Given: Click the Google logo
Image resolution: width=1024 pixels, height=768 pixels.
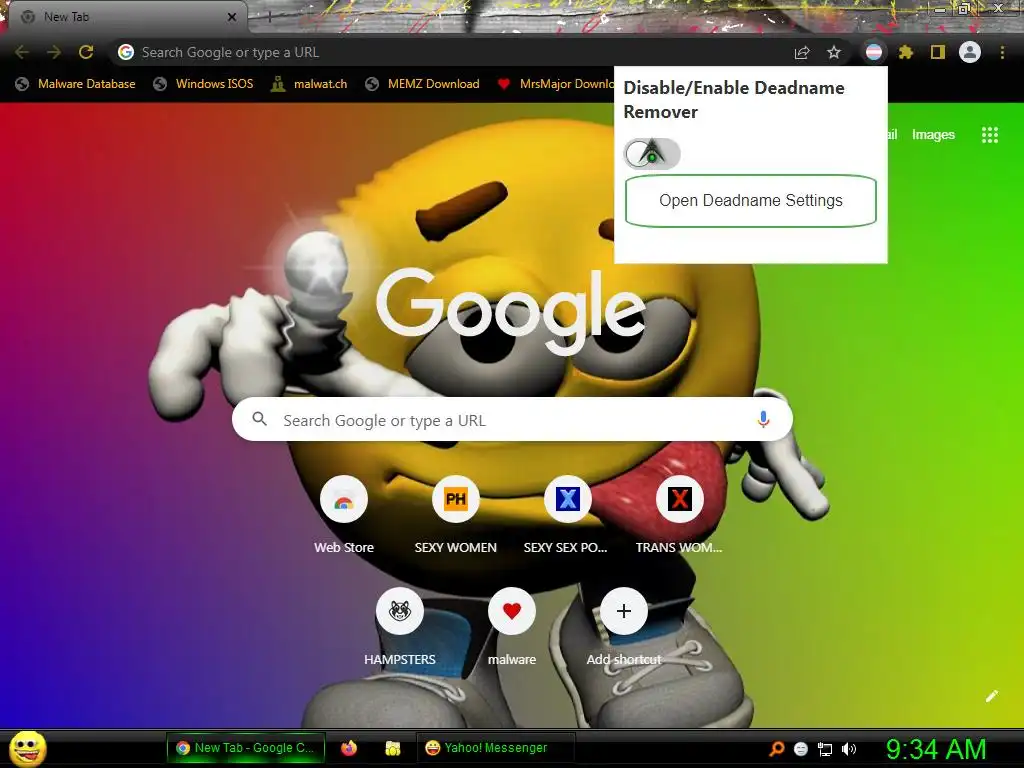Looking at the screenshot, I should pos(511,312).
